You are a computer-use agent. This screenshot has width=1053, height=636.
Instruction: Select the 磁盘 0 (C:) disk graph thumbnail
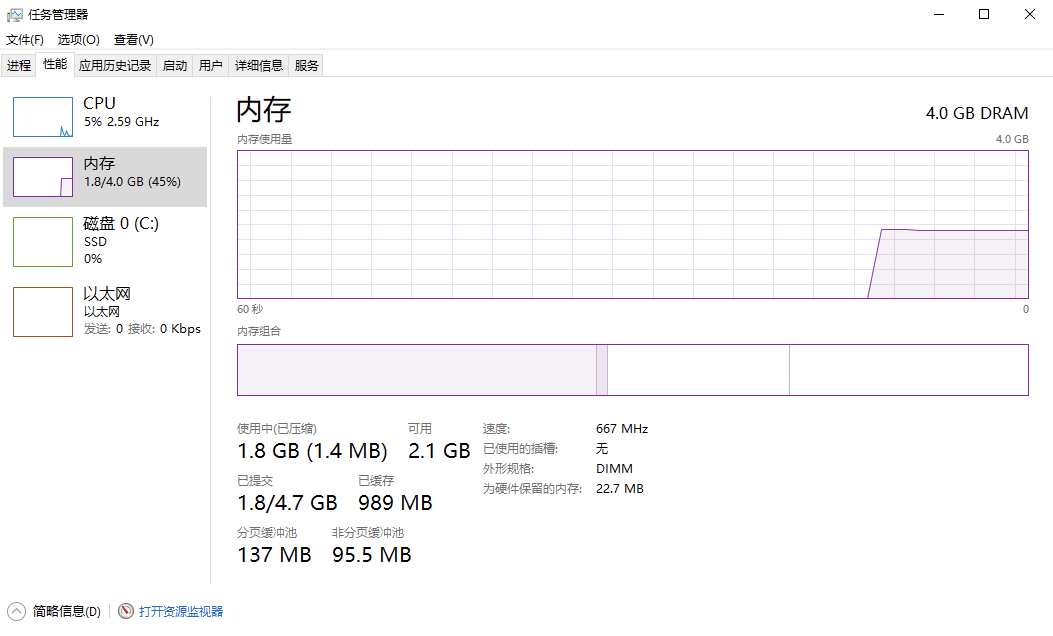pyautogui.click(x=43, y=242)
